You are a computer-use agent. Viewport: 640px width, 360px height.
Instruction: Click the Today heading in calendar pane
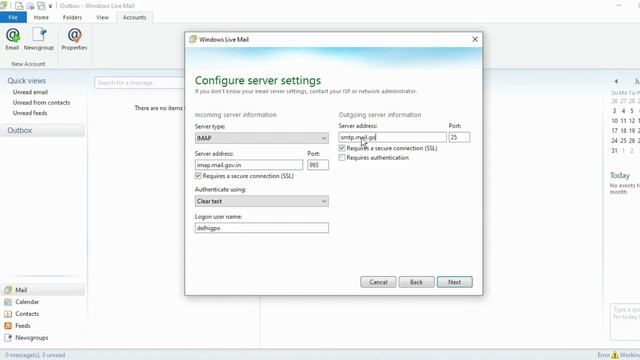click(x=620, y=176)
